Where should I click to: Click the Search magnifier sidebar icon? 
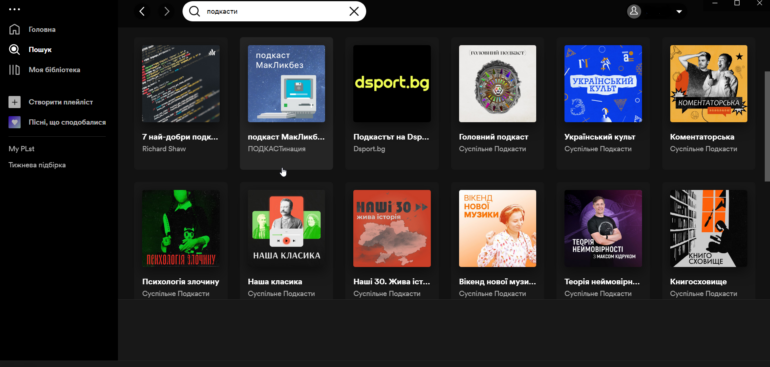click(x=14, y=50)
